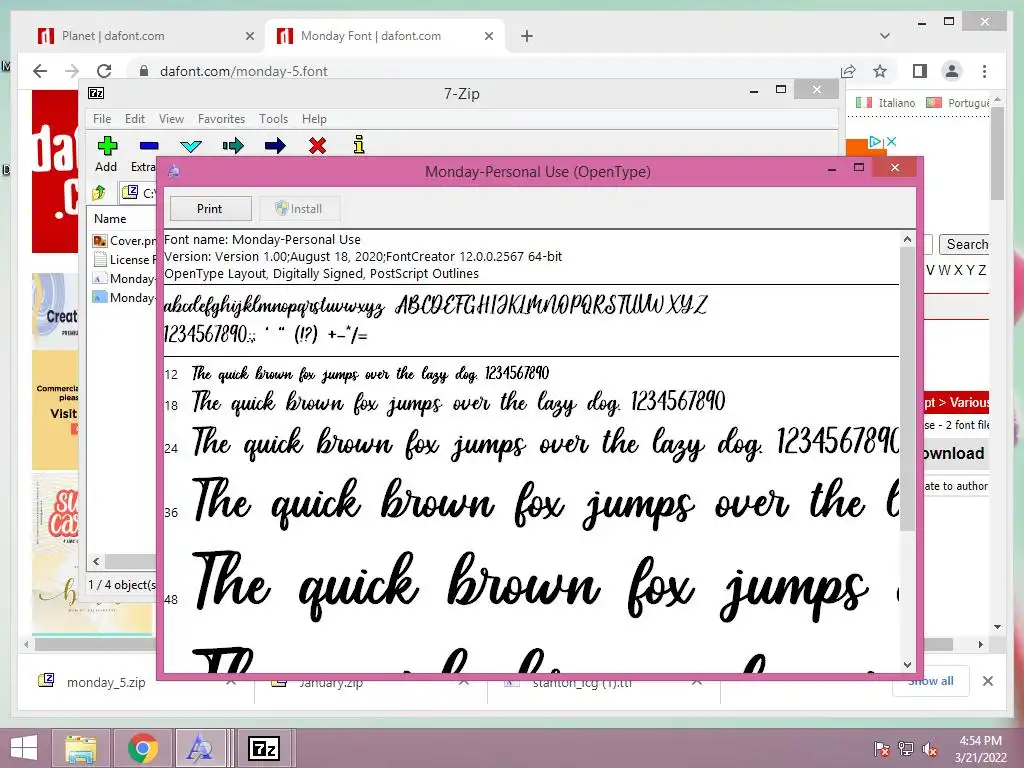Select Cover file in 7-Zip list
The width and height of the screenshot is (1024, 768).
click(x=124, y=240)
